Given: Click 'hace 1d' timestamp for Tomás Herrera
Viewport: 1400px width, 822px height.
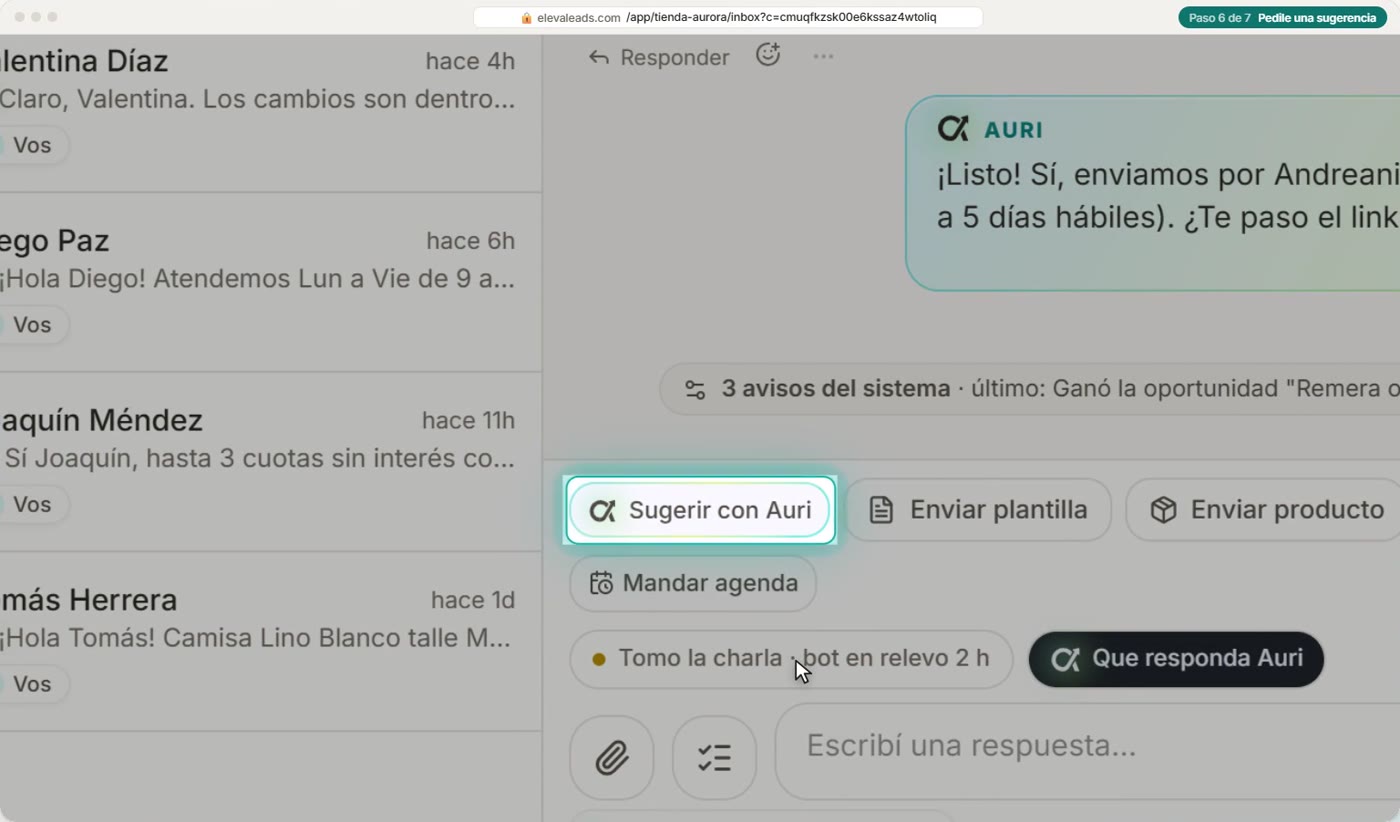Looking at the screenshot, I should [x=473, y=600].
